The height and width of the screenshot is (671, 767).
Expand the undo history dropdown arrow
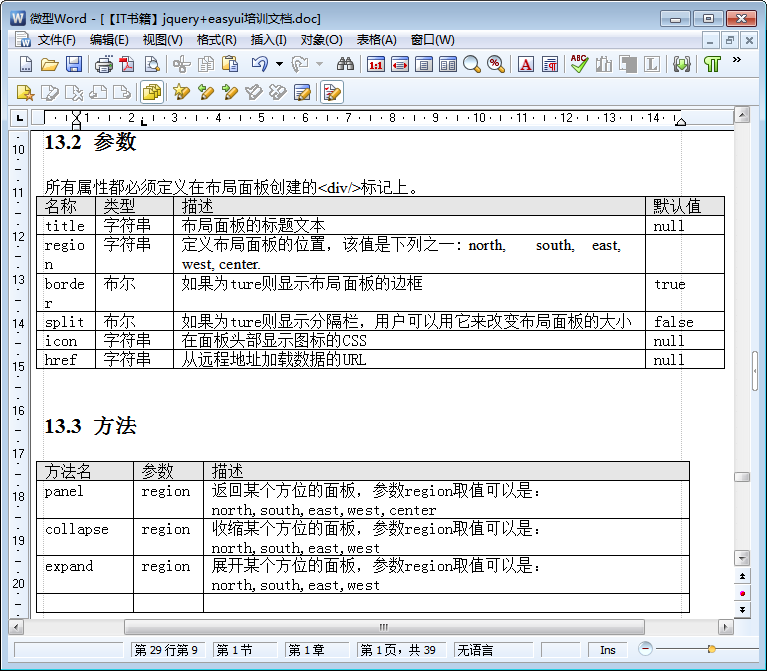[279, 64]
